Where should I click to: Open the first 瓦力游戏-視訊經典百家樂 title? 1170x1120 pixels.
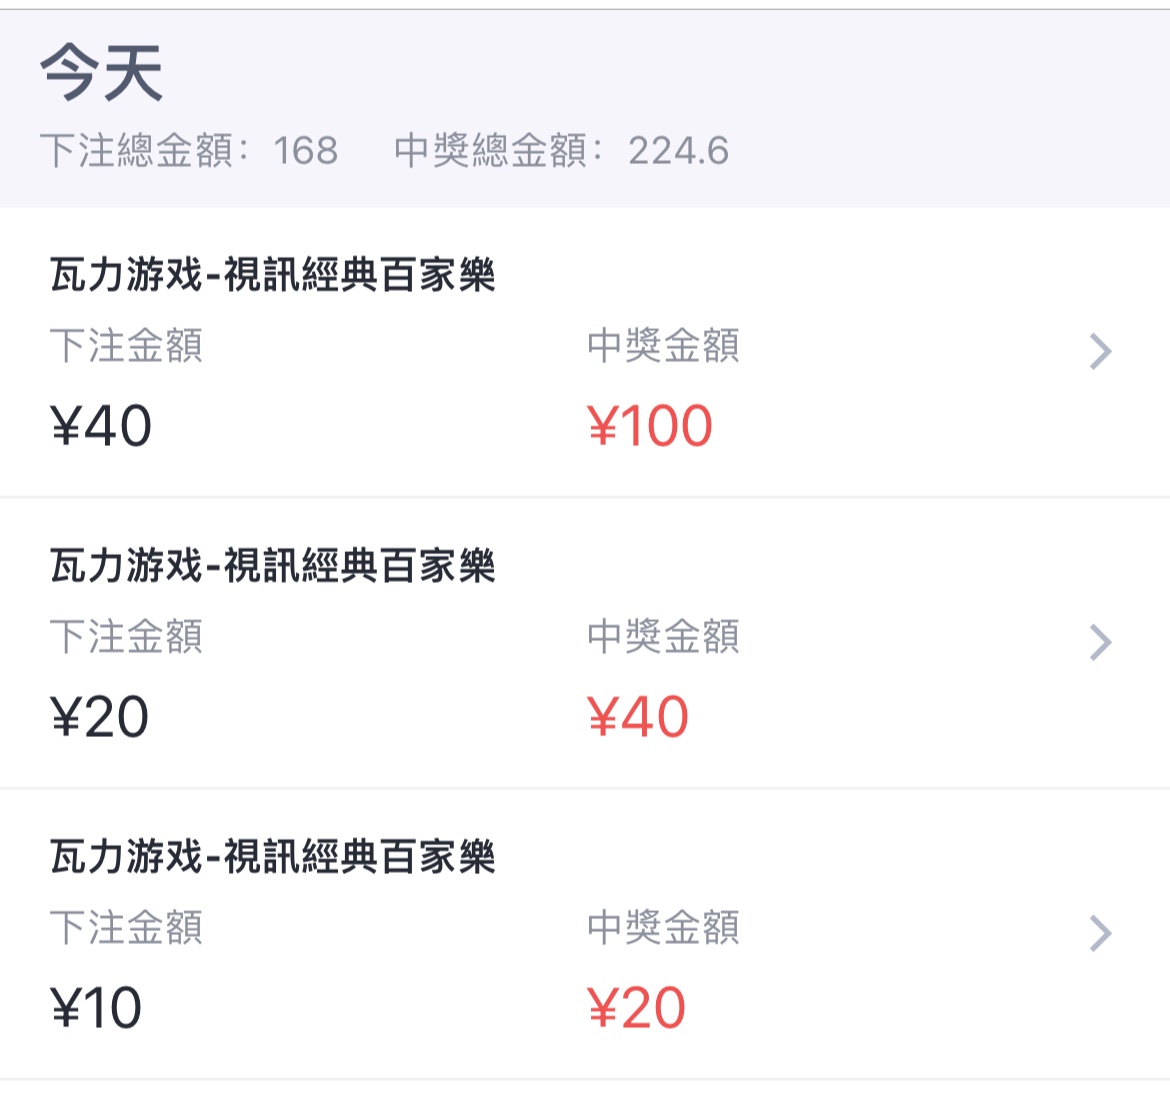tap(273, 274)
